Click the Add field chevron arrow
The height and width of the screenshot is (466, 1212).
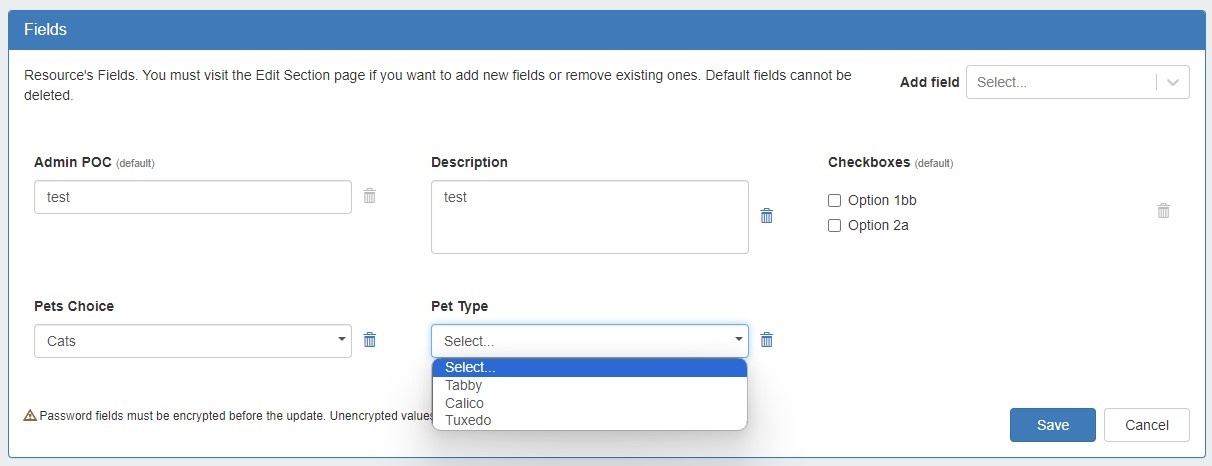tap(1173, 83)
